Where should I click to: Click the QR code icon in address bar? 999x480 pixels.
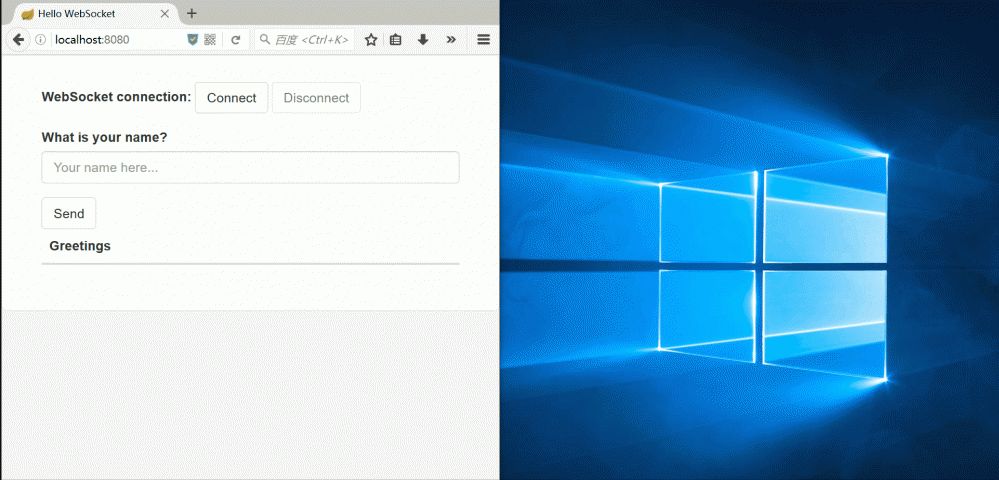pos(210,40)
